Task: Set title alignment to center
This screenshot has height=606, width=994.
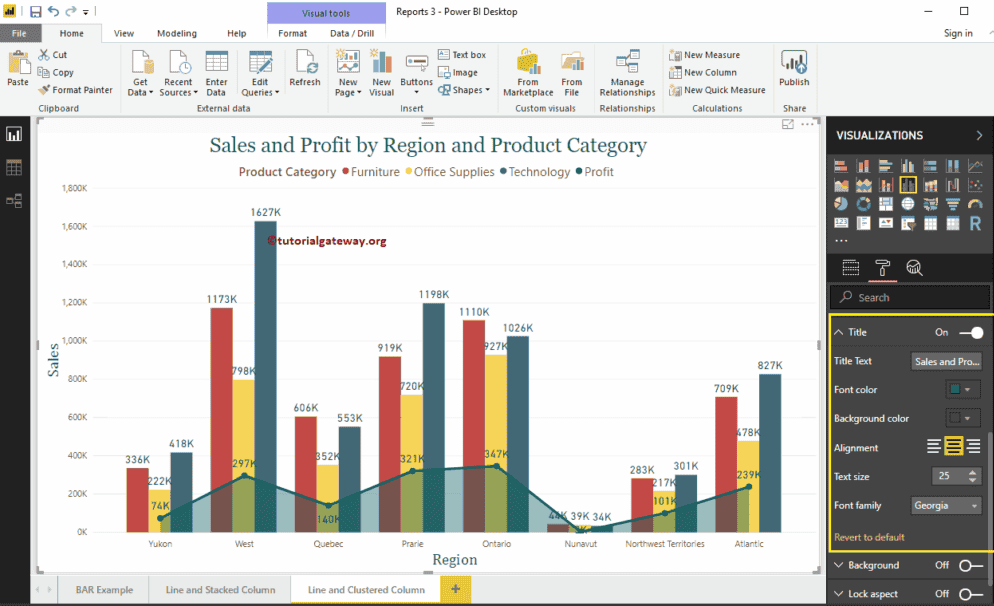Action: (x=953, y=446)
